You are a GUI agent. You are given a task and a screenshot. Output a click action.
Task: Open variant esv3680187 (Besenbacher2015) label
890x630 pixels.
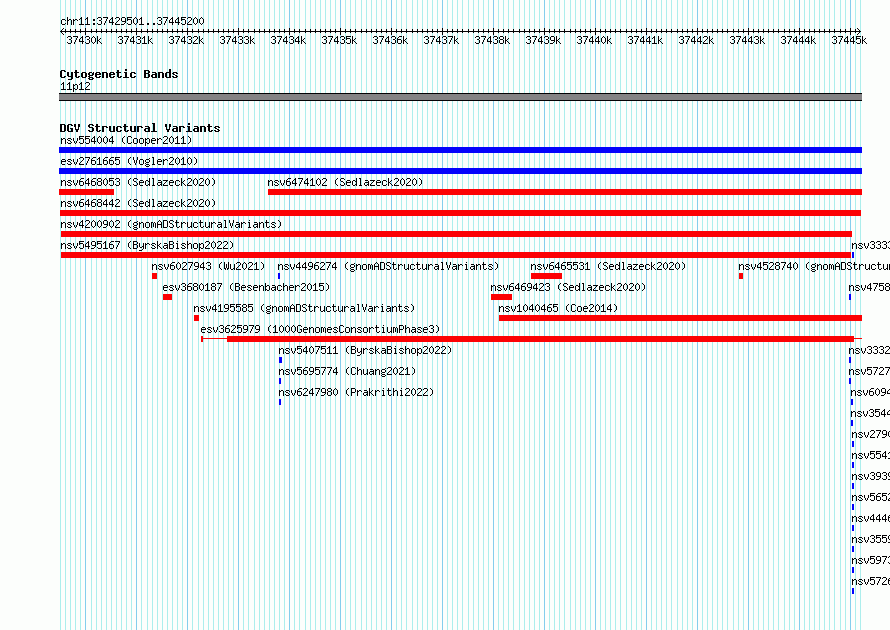pyautogui.click(x=246, y=287)
